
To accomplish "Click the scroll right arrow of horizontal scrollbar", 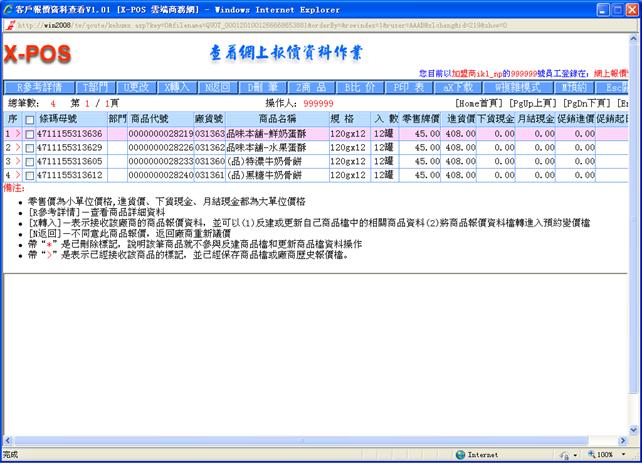I will pyautogui.click(x=623, y=437).
